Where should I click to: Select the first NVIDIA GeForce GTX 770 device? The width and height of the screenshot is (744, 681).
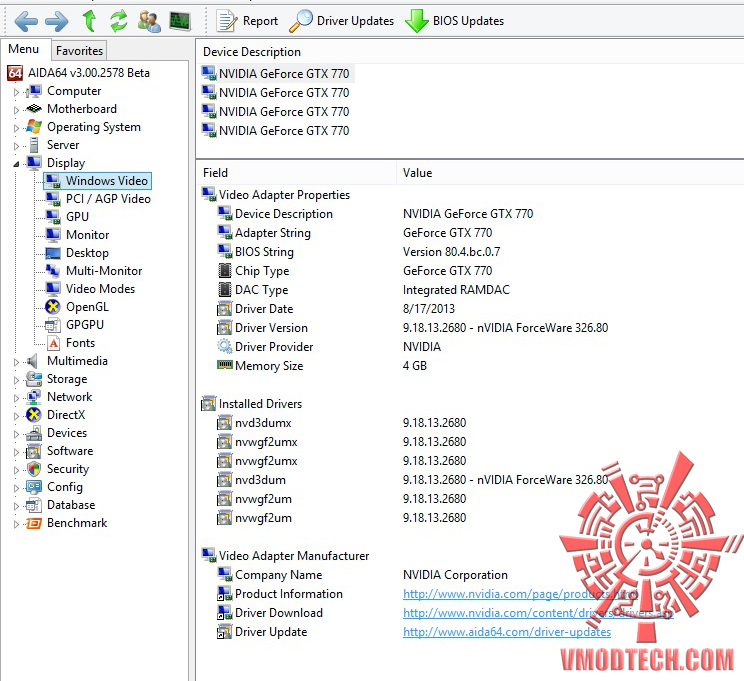tap(276, 74)
